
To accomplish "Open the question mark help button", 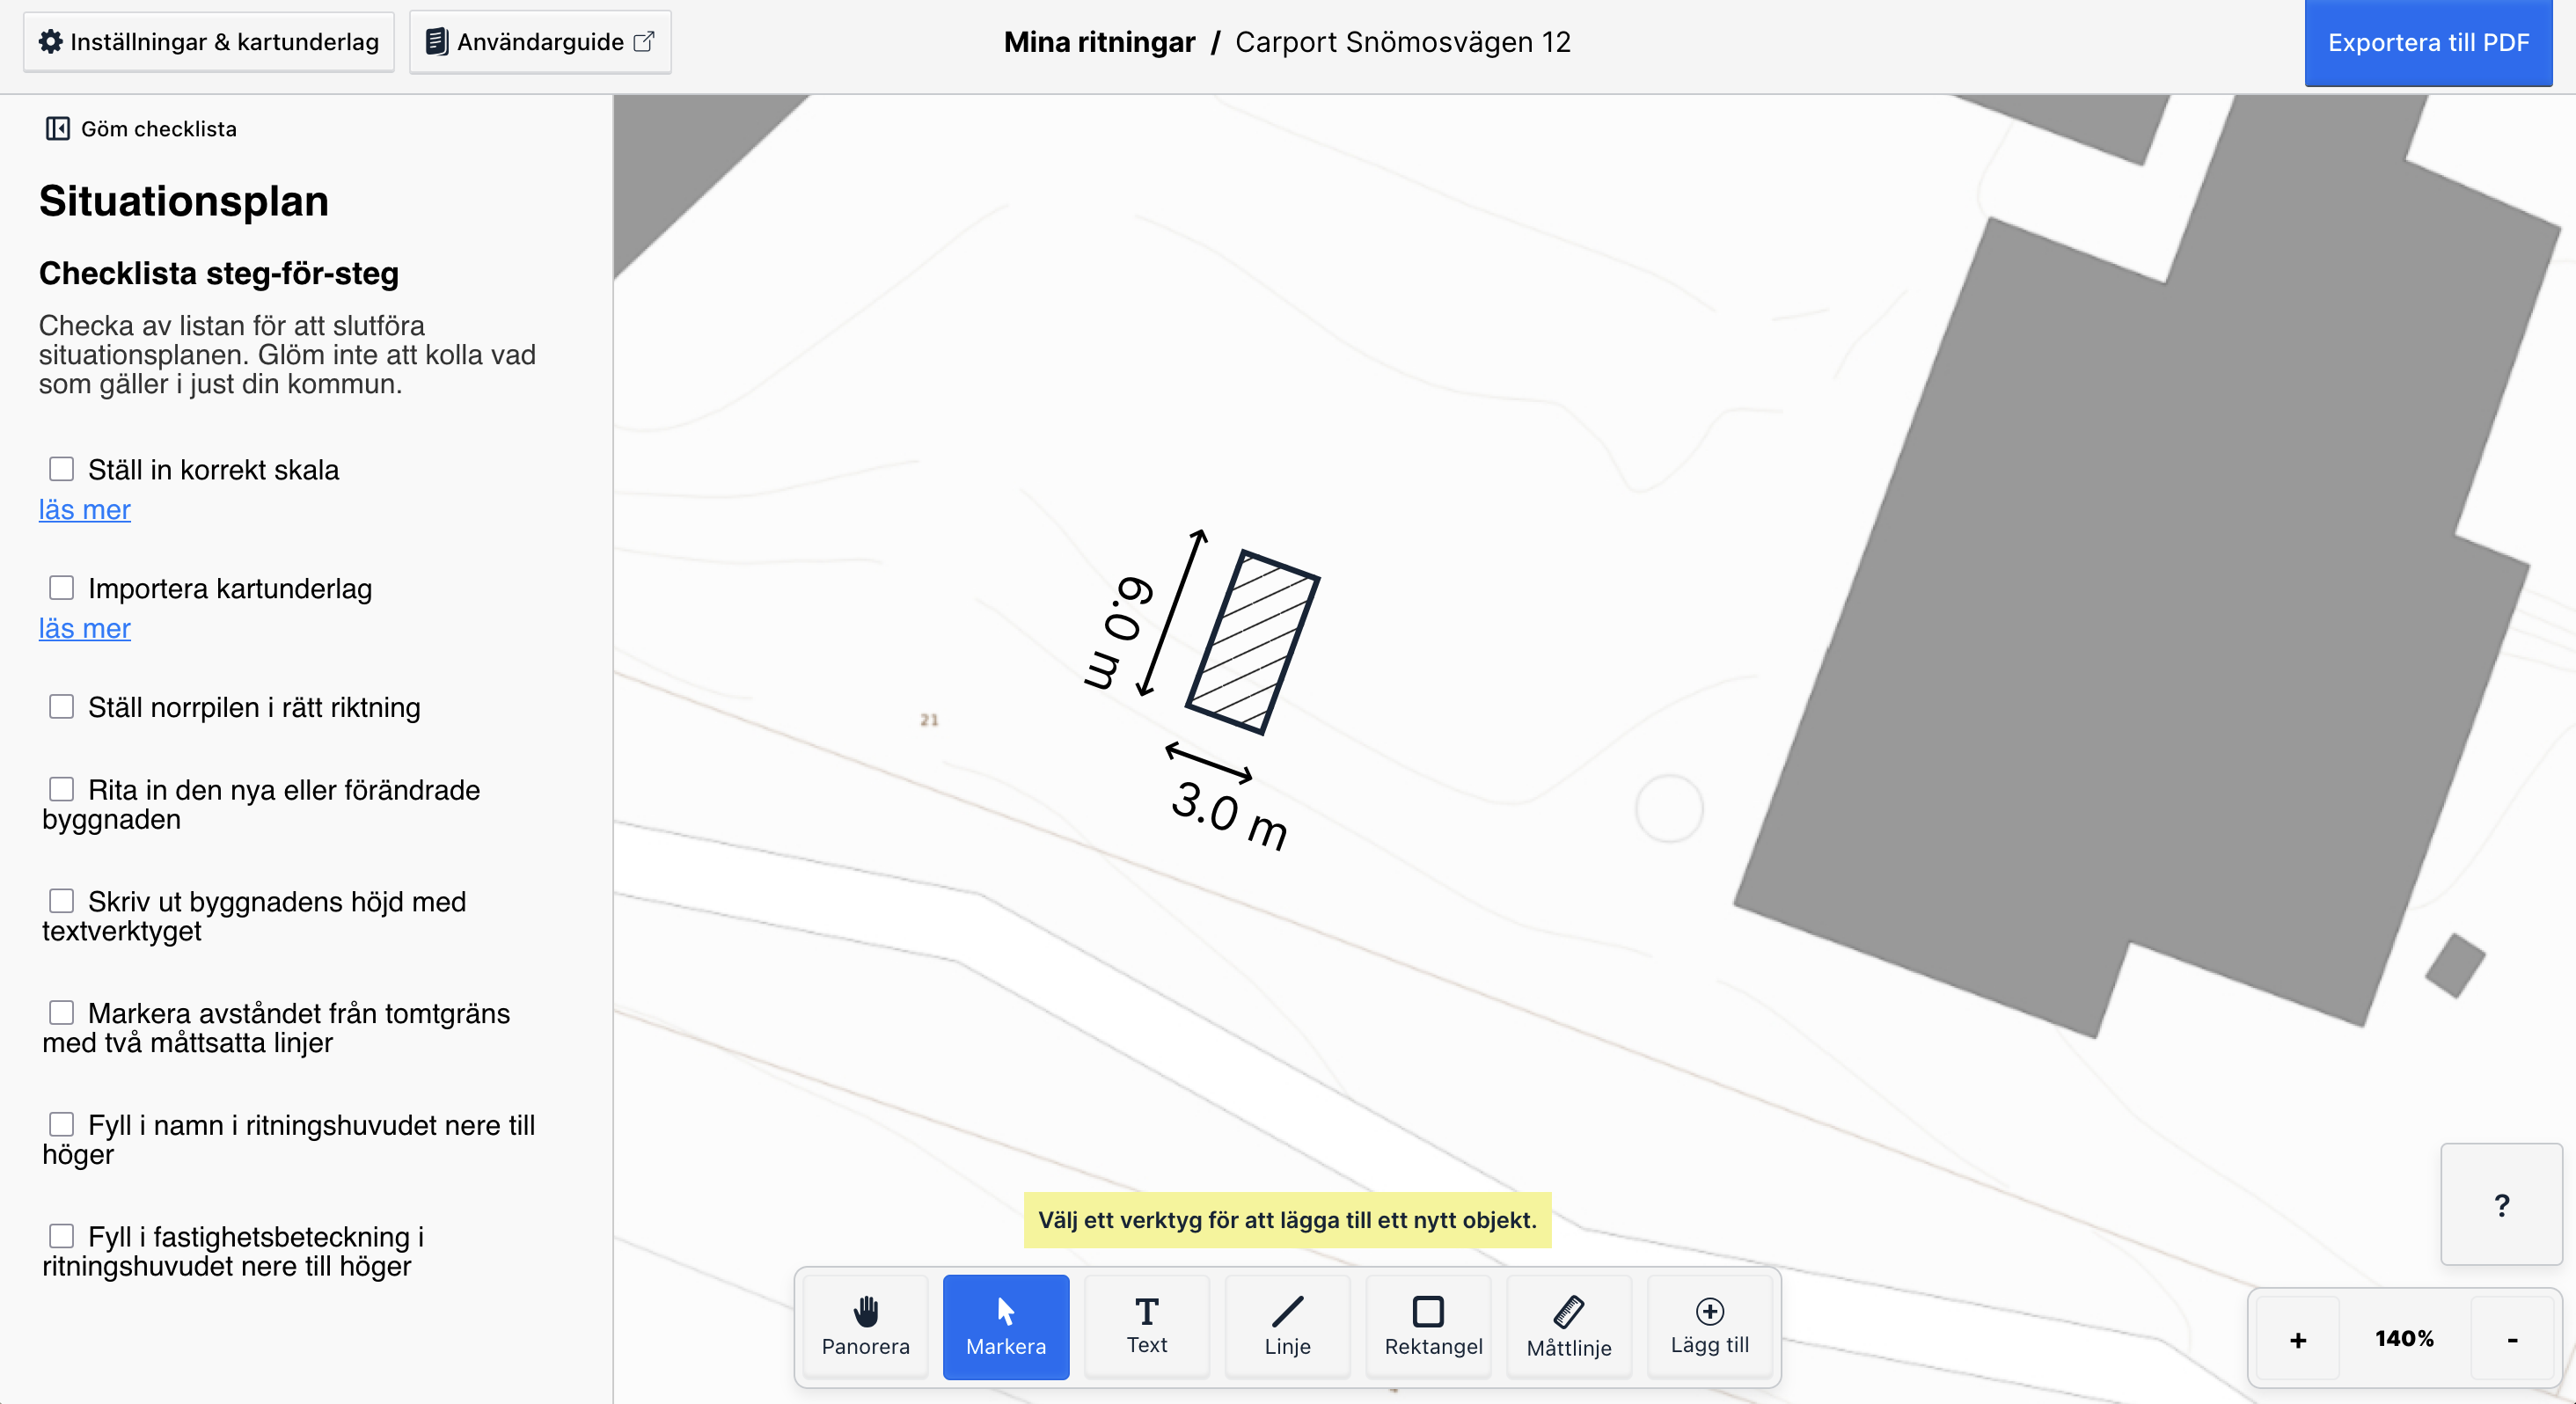I will pyautogui.click(x=2501, y=1205).
